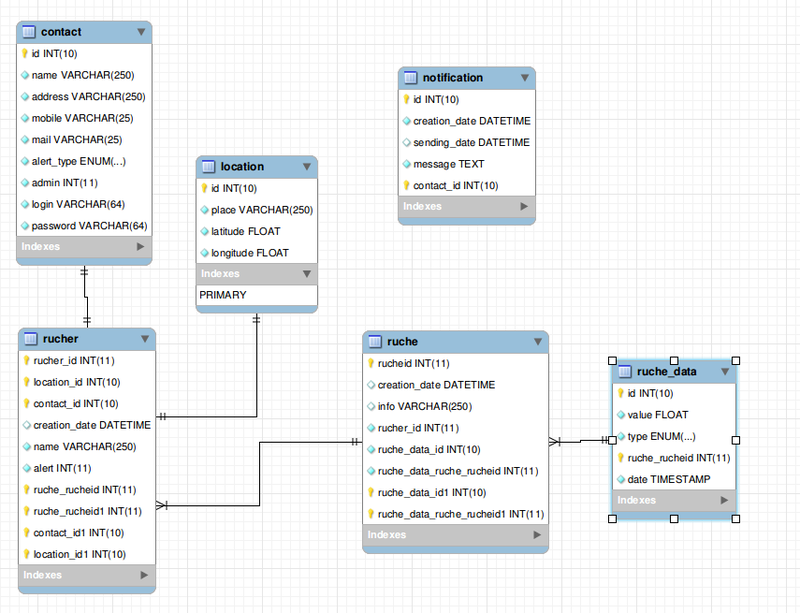This screenshot has width=800, height=613.
Task: Expand the notification table Indexes section
Action: (524, 206)
